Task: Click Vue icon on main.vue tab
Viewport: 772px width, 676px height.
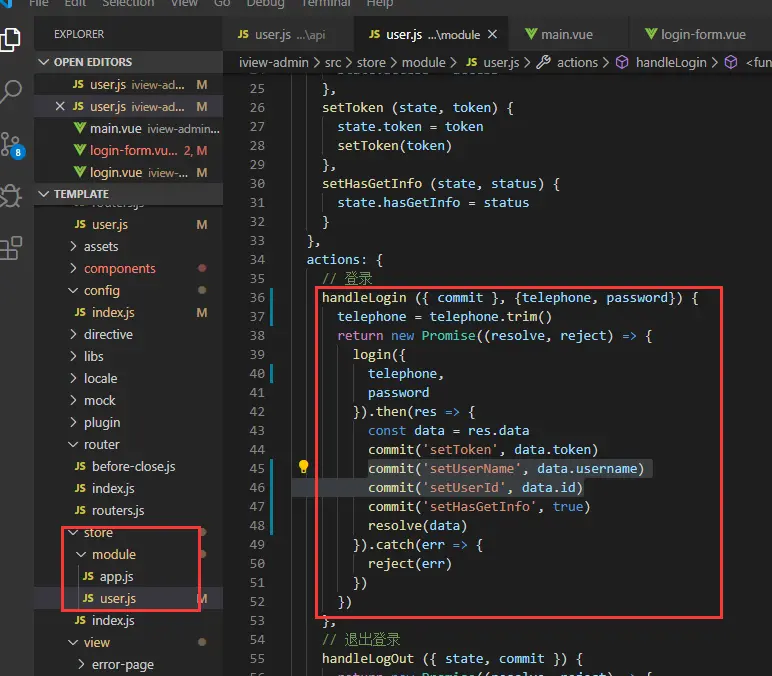Action: (531, 34)
